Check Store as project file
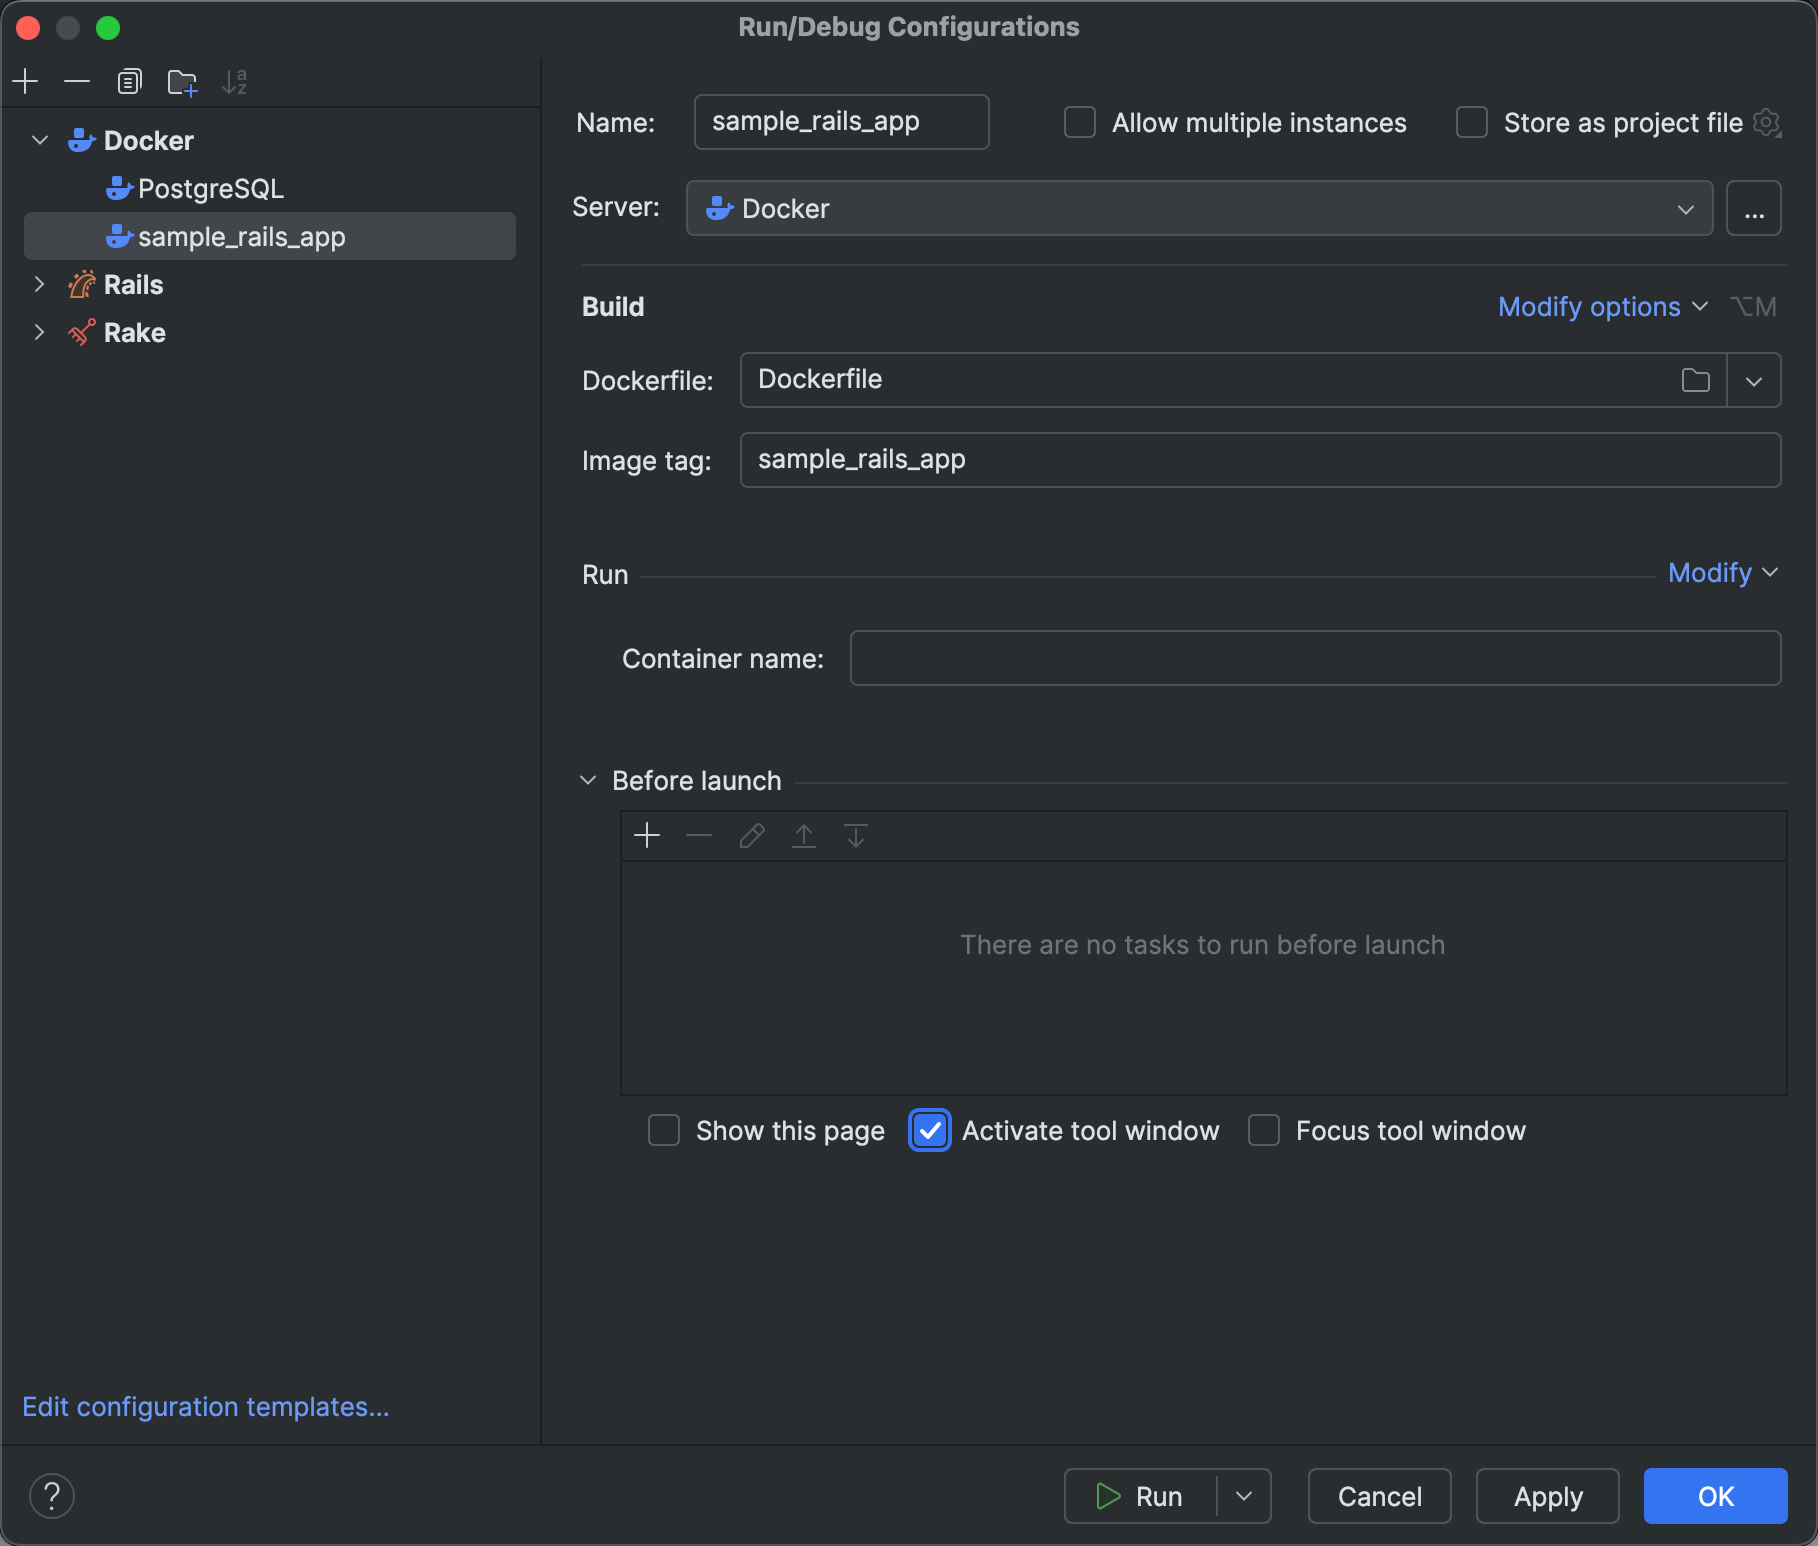This screenshot has width=1818, height=1546. [1472, 123]
